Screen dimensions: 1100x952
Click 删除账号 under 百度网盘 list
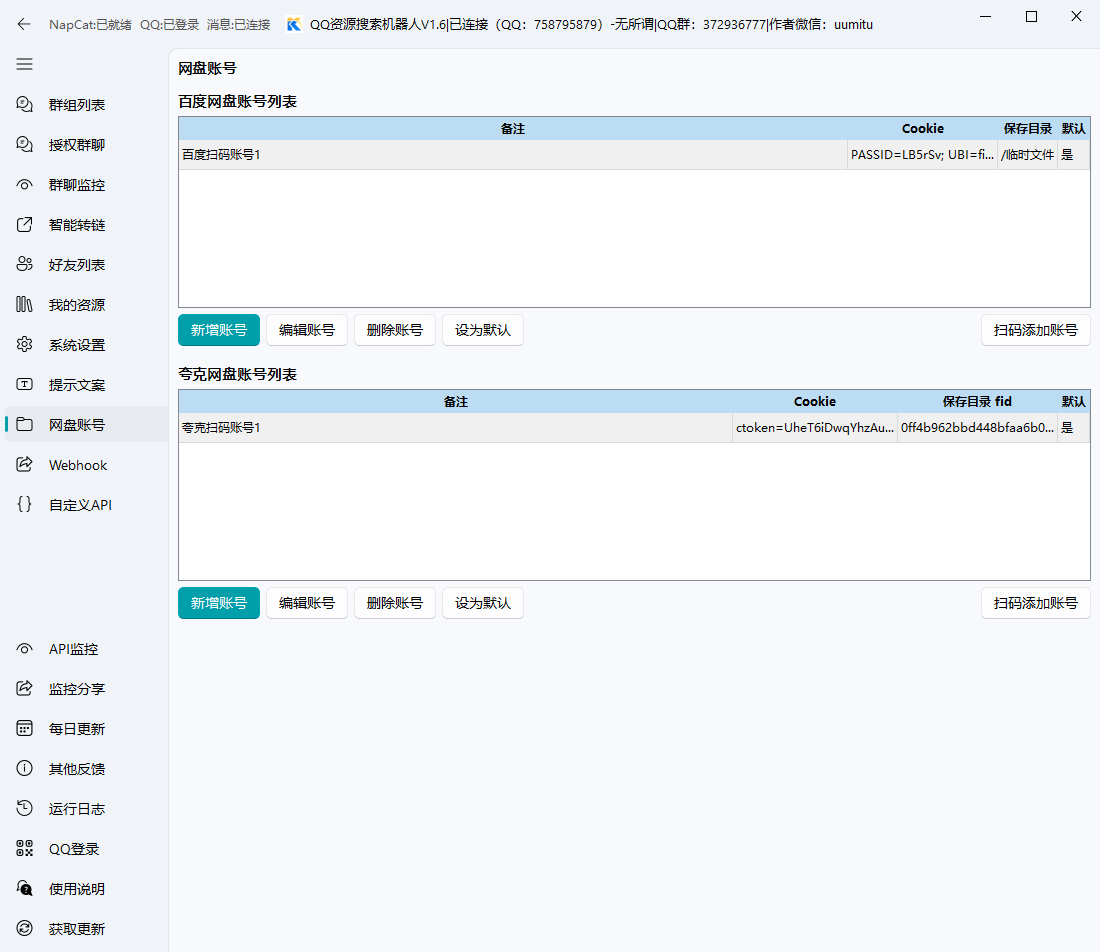[x=395, y=330]
